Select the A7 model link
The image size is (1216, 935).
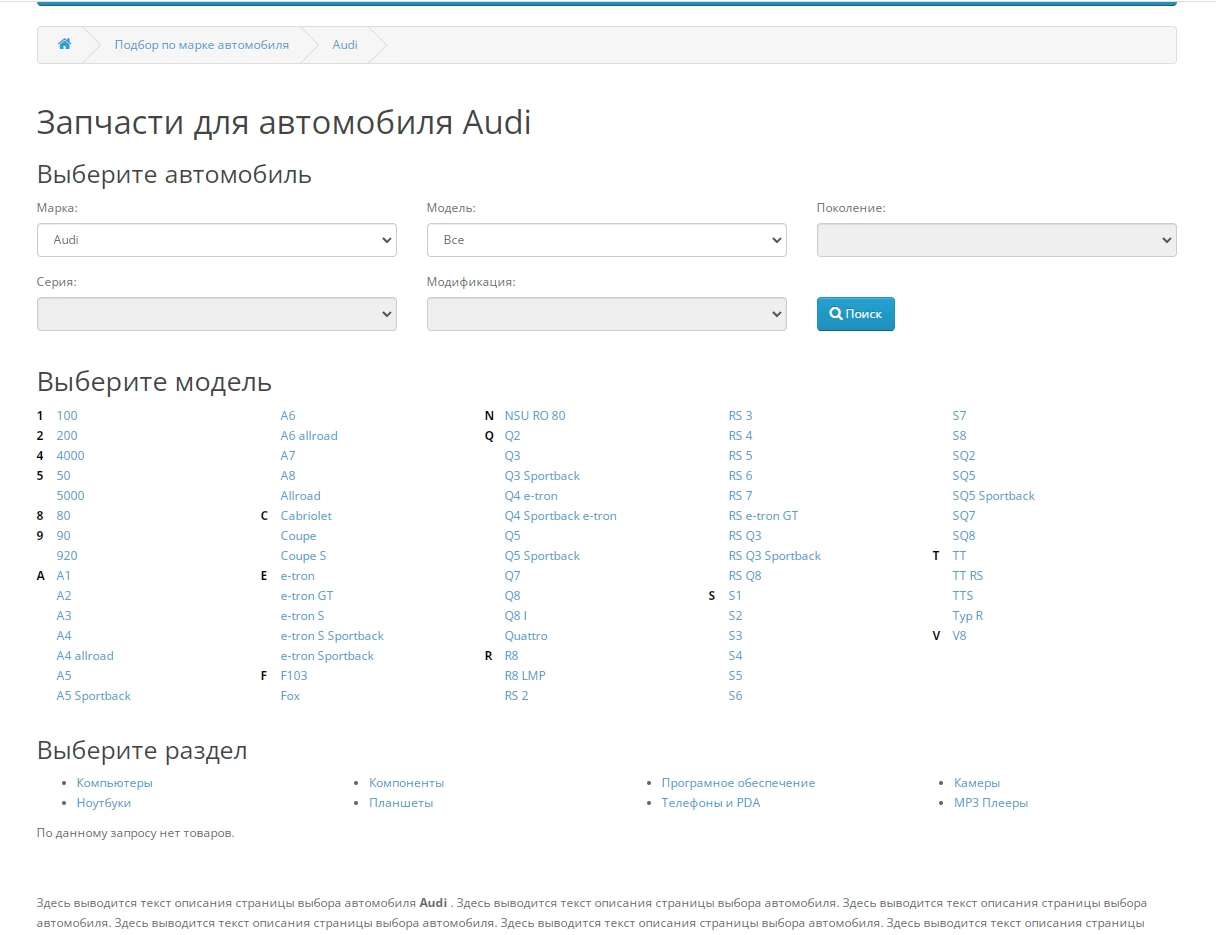click(x=288, y=456)
